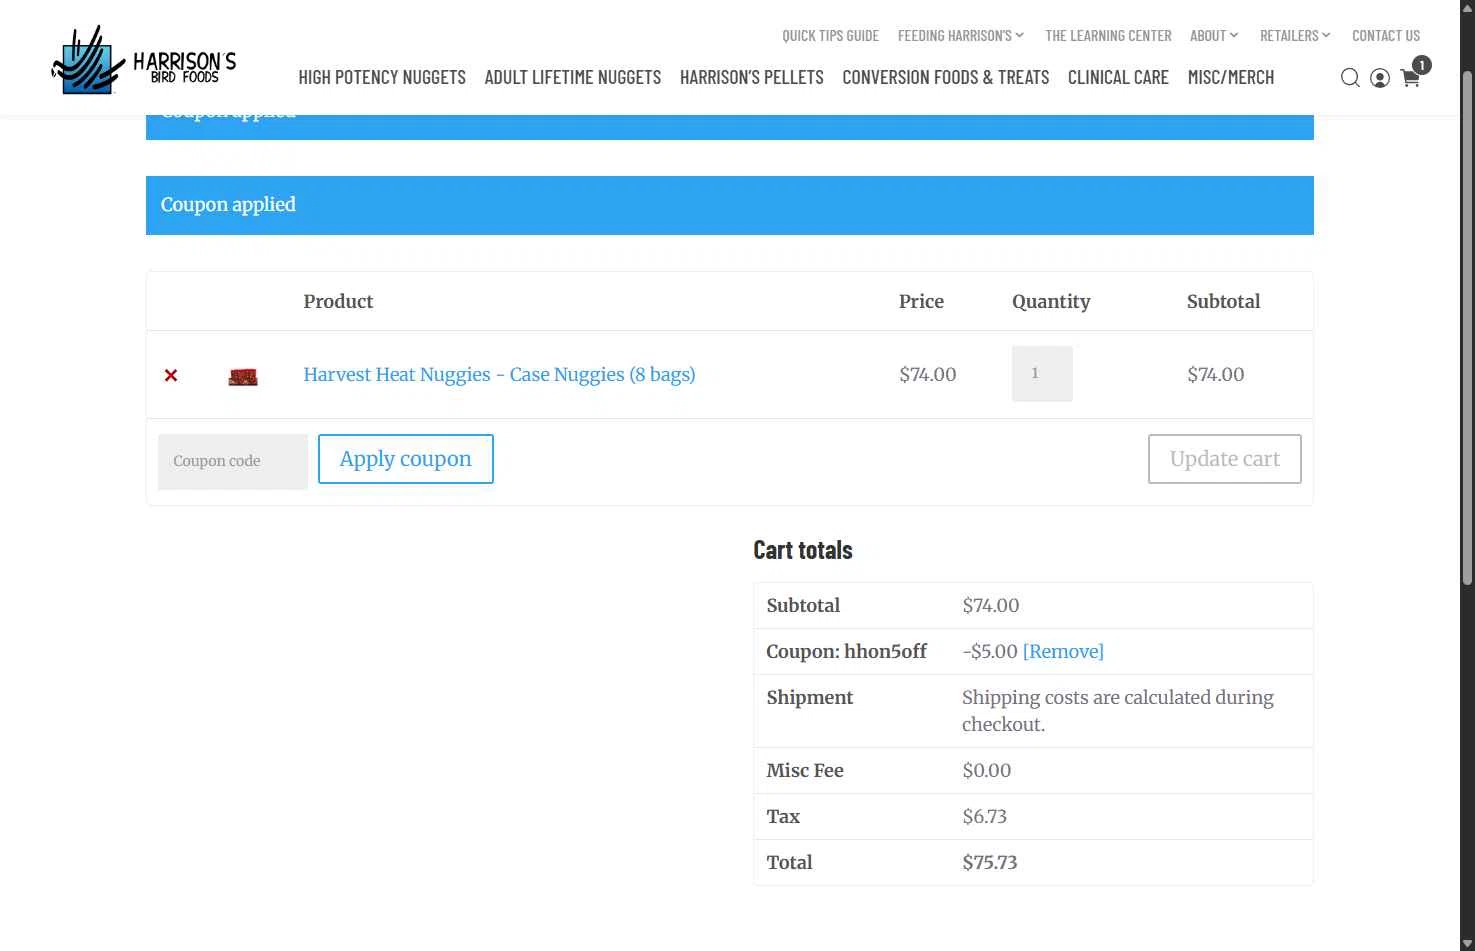Click the Shipping costs calculated during checkout text

[1118, 711]
